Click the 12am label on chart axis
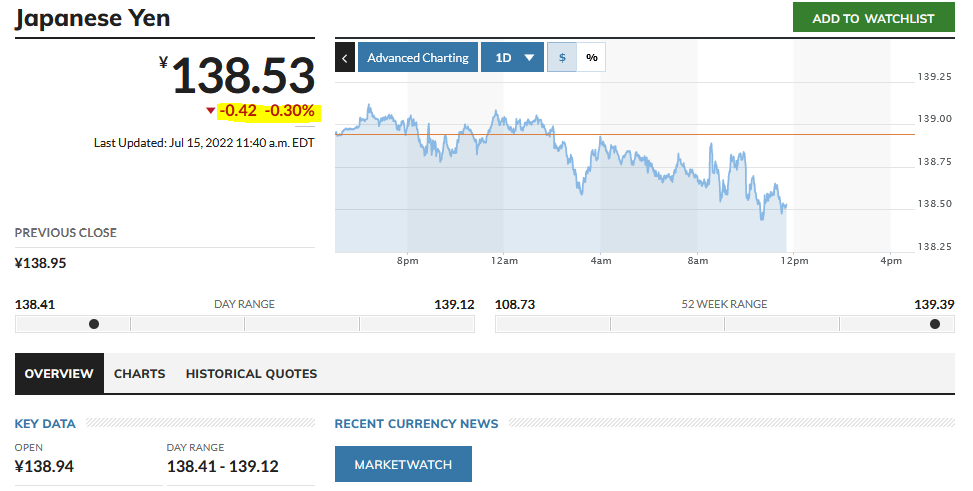Viewport: 973px width, 491px height. point(504,261)
